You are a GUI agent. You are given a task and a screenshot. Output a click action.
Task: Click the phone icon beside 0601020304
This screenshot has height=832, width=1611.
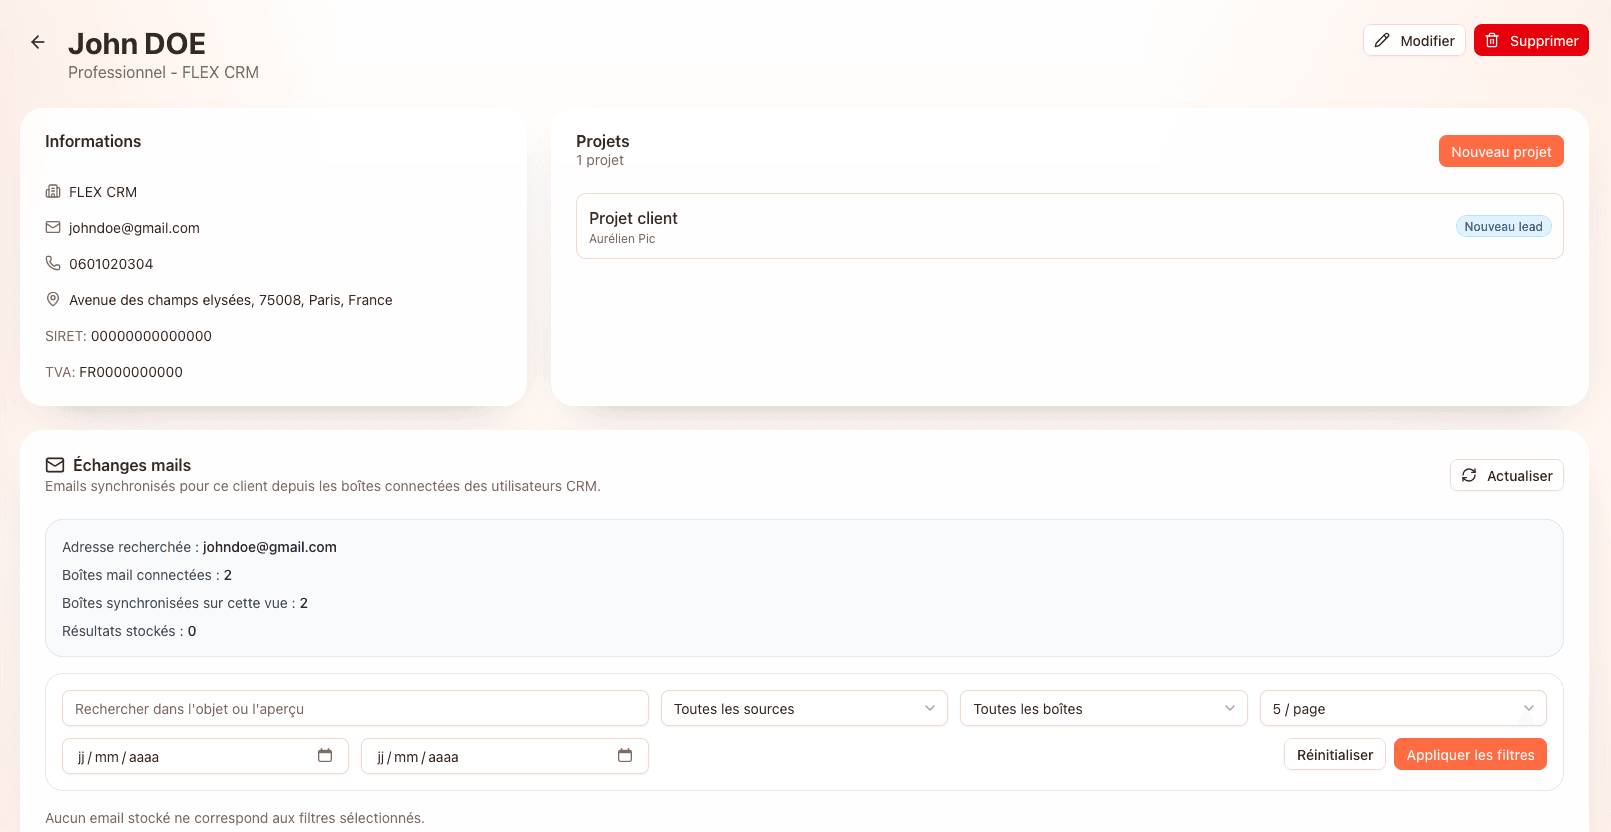[x=53, y=263]
